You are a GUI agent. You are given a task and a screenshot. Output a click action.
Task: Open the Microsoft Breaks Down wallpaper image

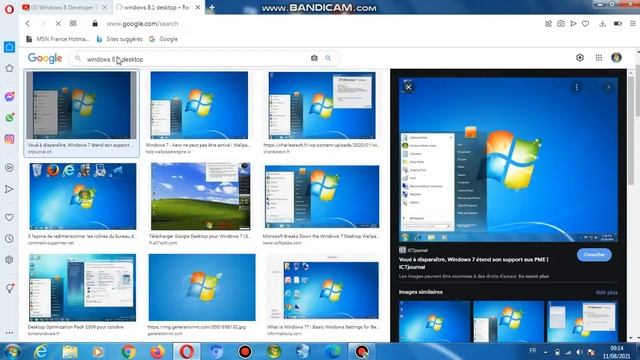click(x=322, y=197)
